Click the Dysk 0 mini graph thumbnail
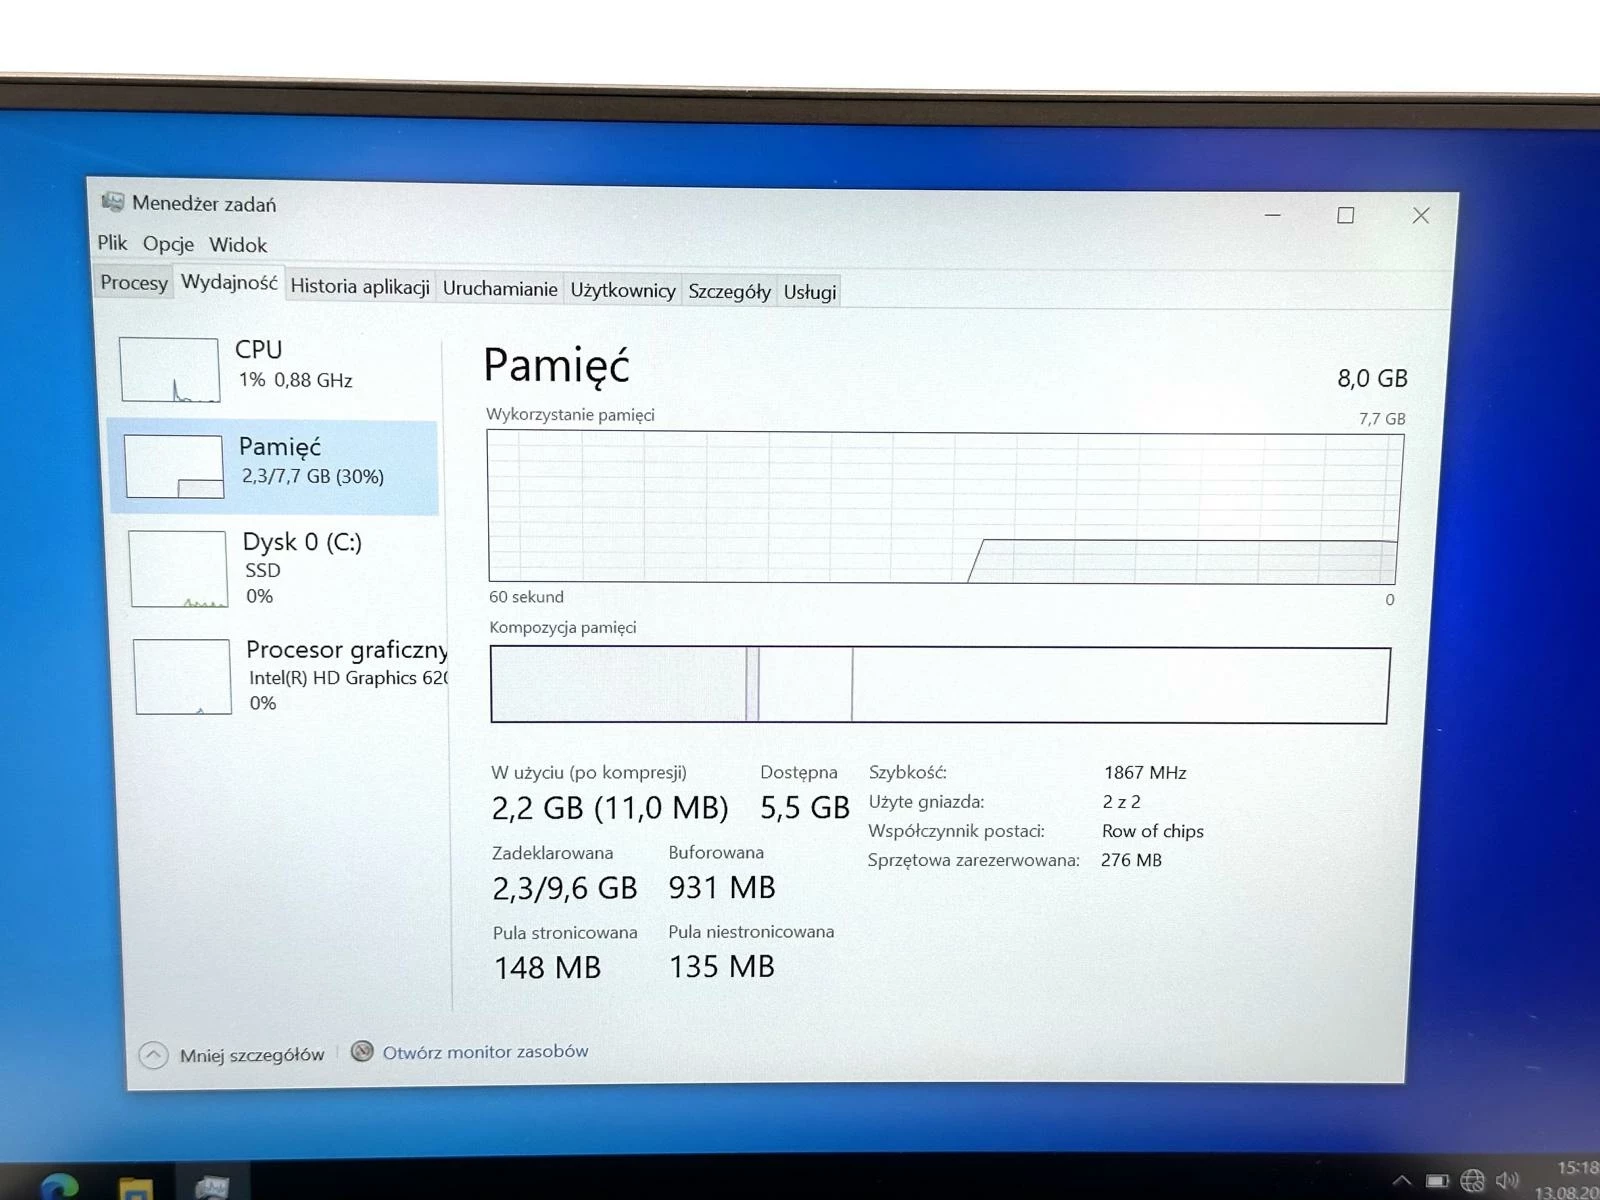This screenshot has width=1600, height=1200. (178, 569)
